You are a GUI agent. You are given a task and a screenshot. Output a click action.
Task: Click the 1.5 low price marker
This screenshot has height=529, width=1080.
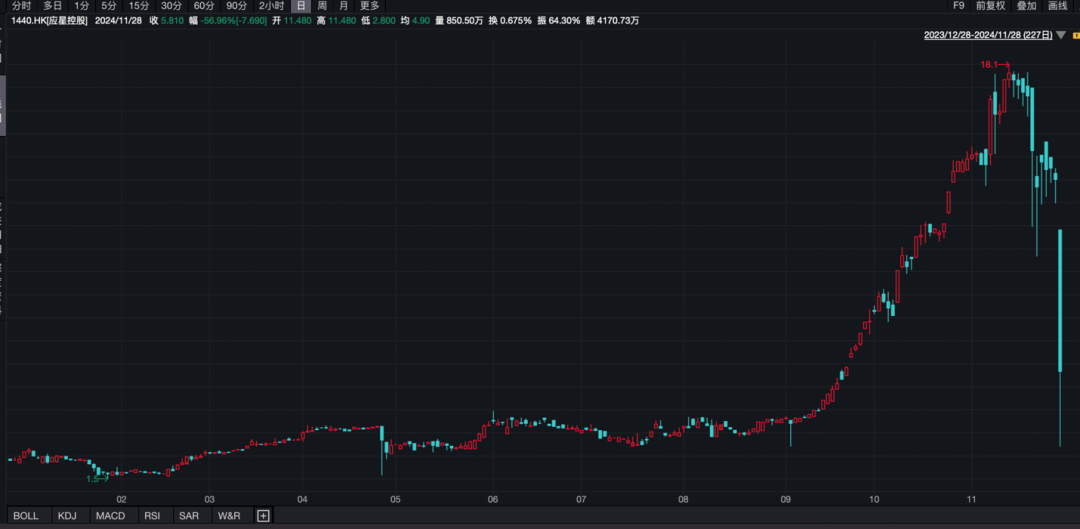click(95, 479)
